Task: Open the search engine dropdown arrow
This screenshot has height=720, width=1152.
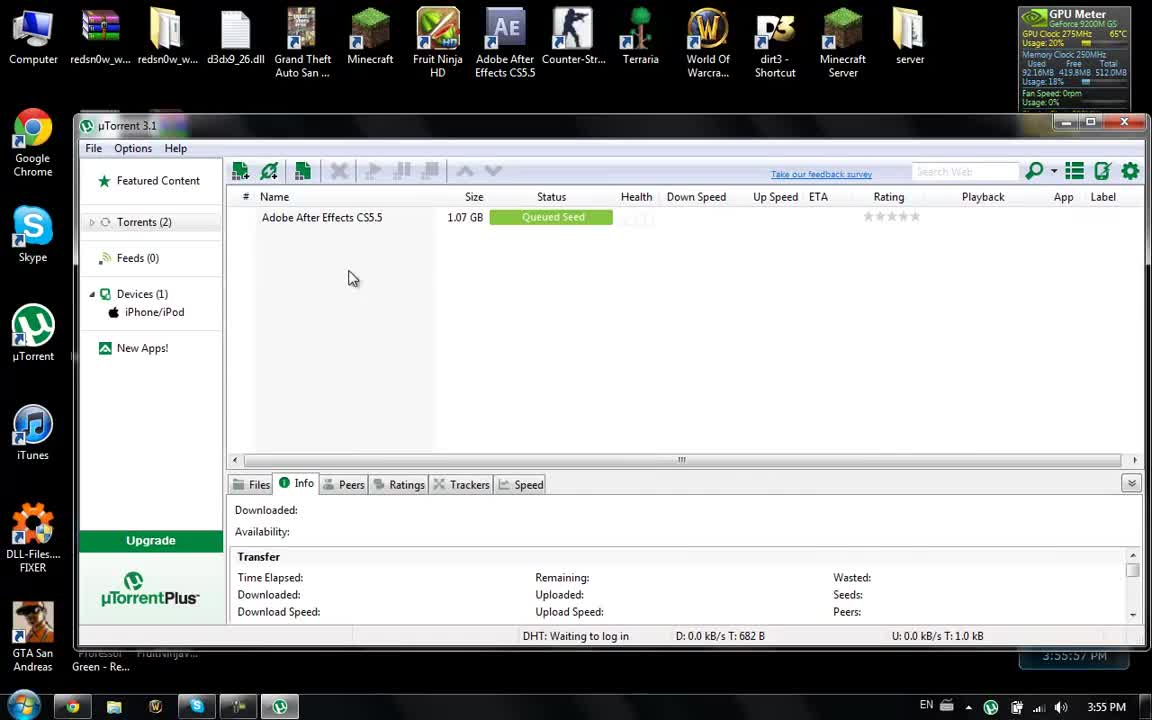Action: [x=1054, y=171]
